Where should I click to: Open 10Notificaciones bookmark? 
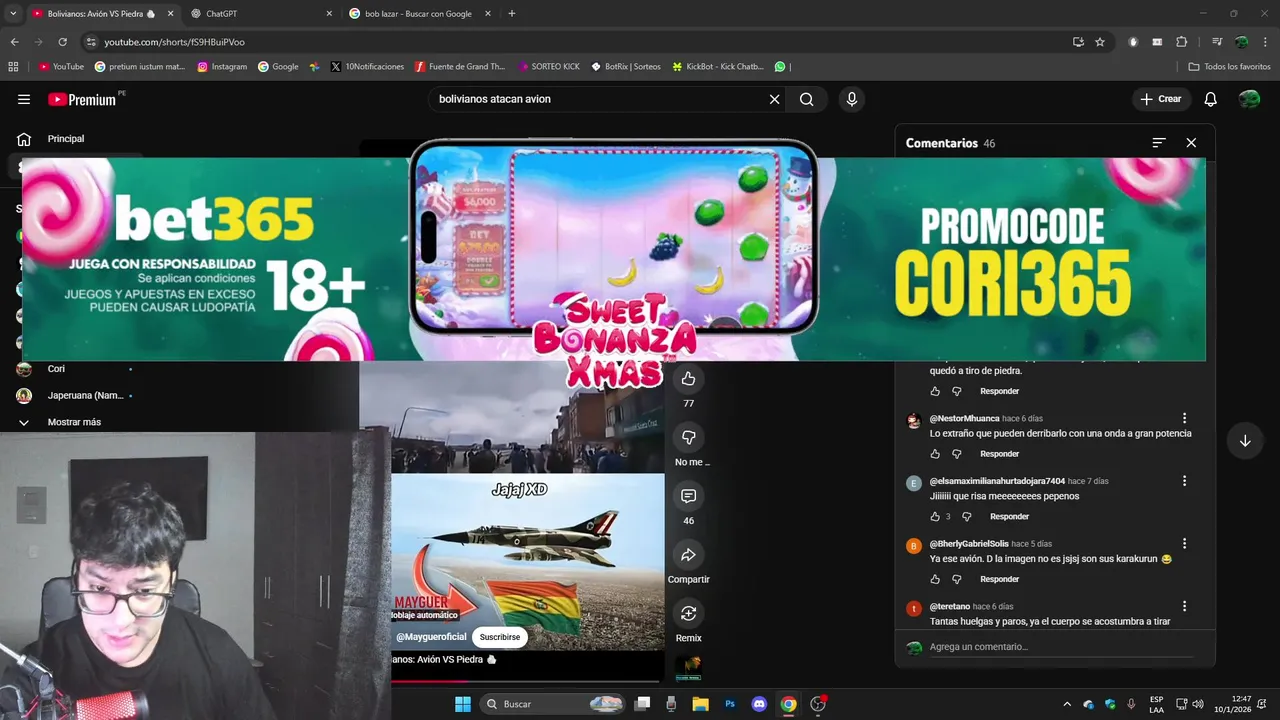365,67
